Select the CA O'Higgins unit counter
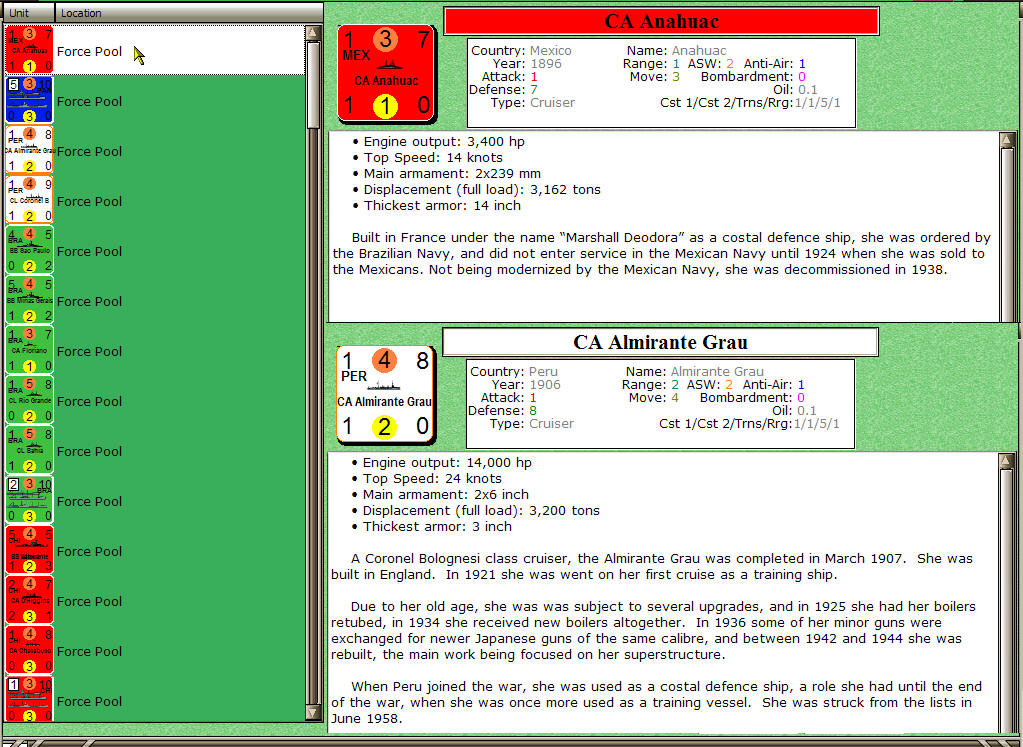 (29, 600)
